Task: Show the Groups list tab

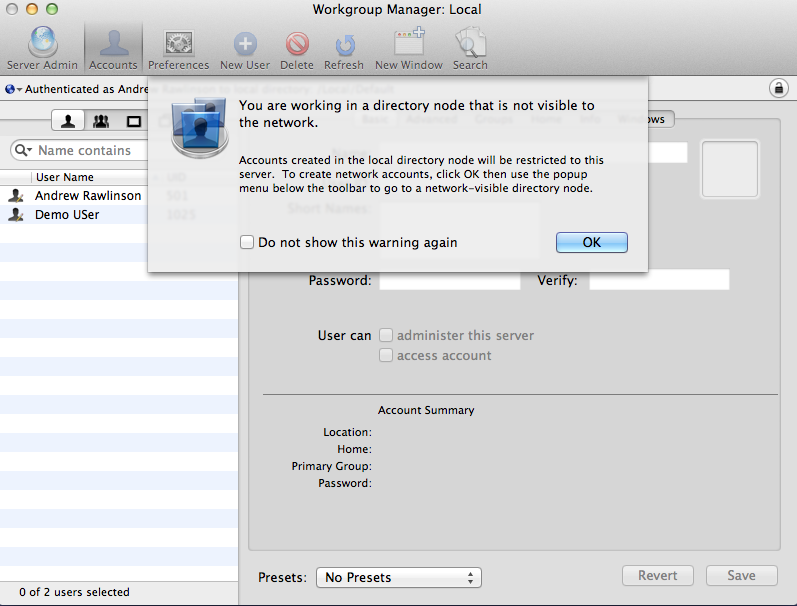Action: pyautogui.click(x=101, y=121)
